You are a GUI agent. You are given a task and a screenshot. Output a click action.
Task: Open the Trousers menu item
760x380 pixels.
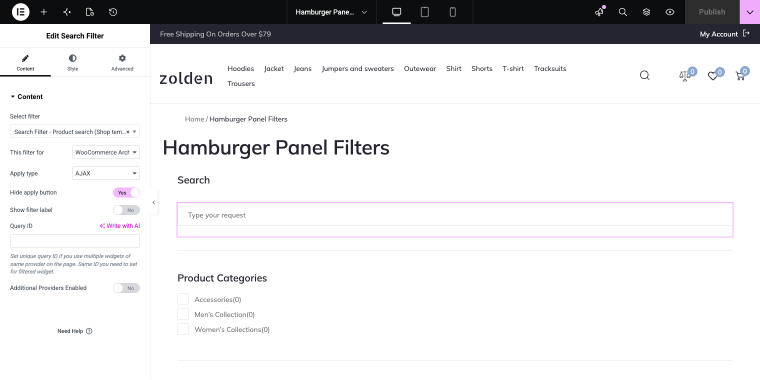click(241, 83)
